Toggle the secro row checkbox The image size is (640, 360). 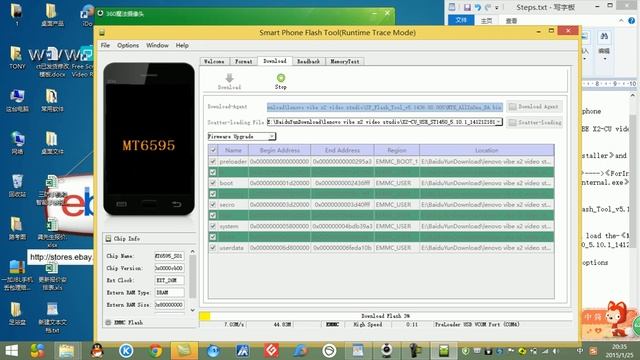[213, 204]
